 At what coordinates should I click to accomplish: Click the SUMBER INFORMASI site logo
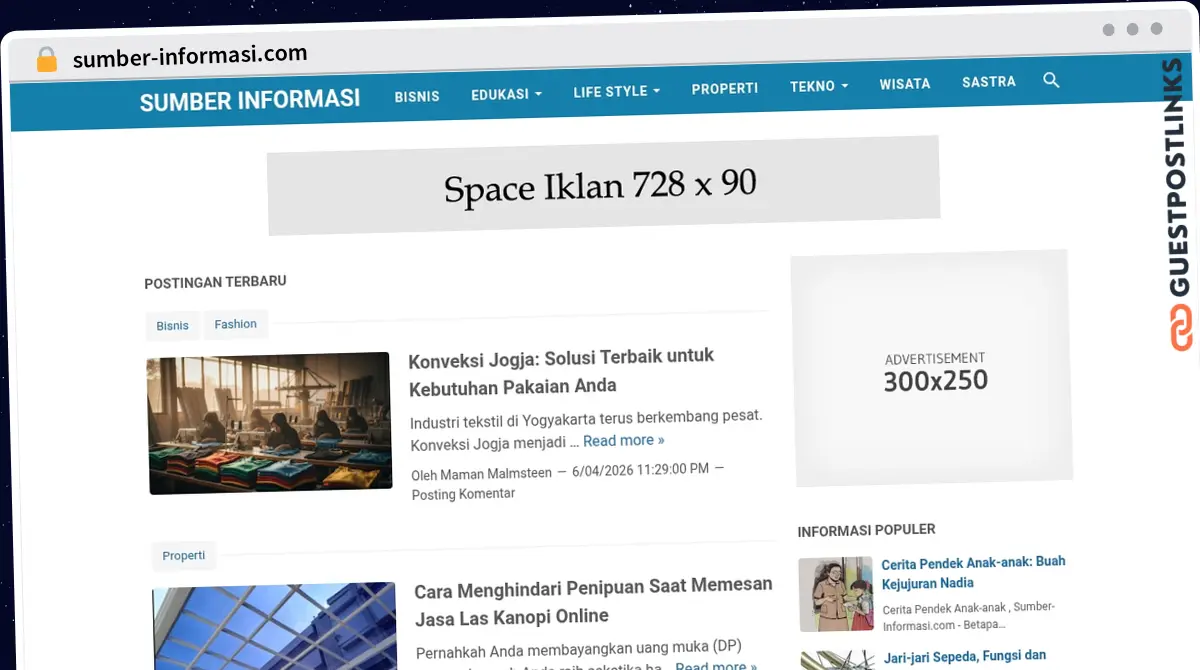coord(250,100)
